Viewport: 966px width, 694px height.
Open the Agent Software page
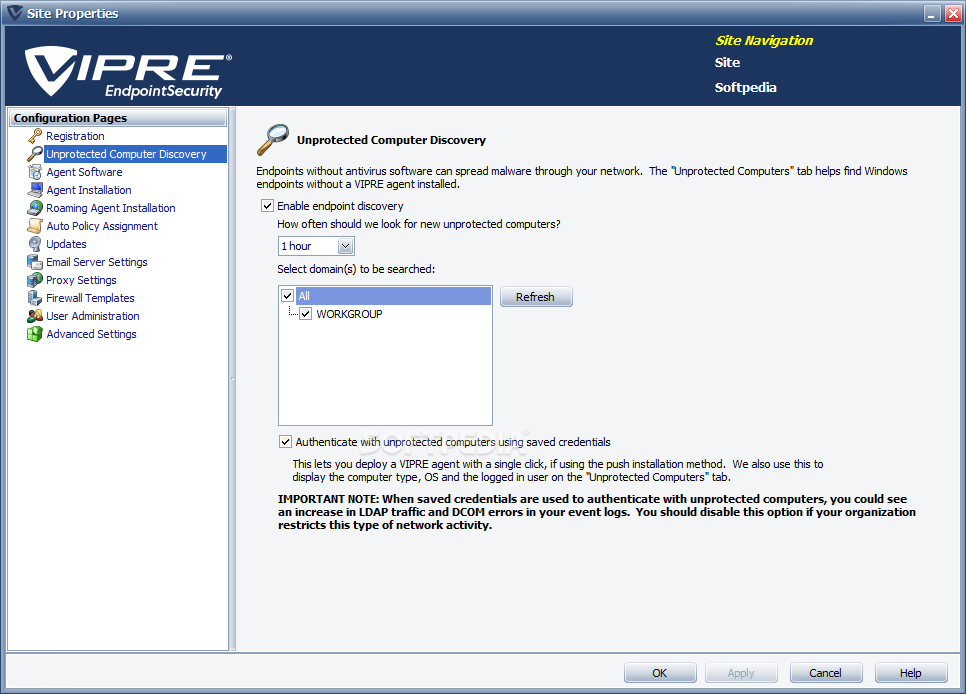coord(84,172)
